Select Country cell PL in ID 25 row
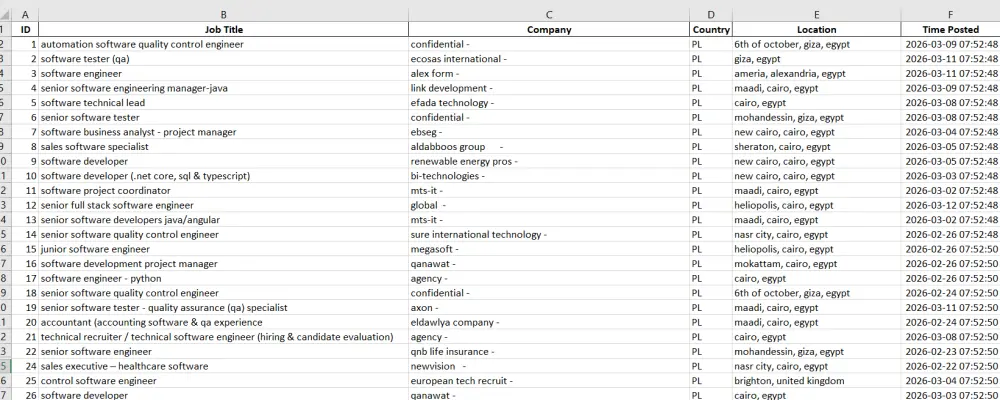Screen dimensions: 1000x400 [711, 382]
